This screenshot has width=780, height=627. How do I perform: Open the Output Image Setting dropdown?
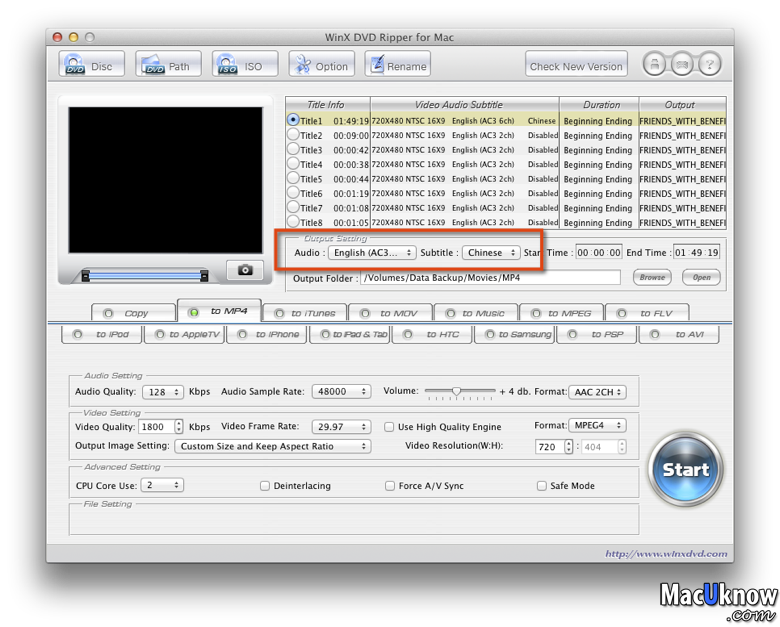pyautogui.click(x=272, y=446)
